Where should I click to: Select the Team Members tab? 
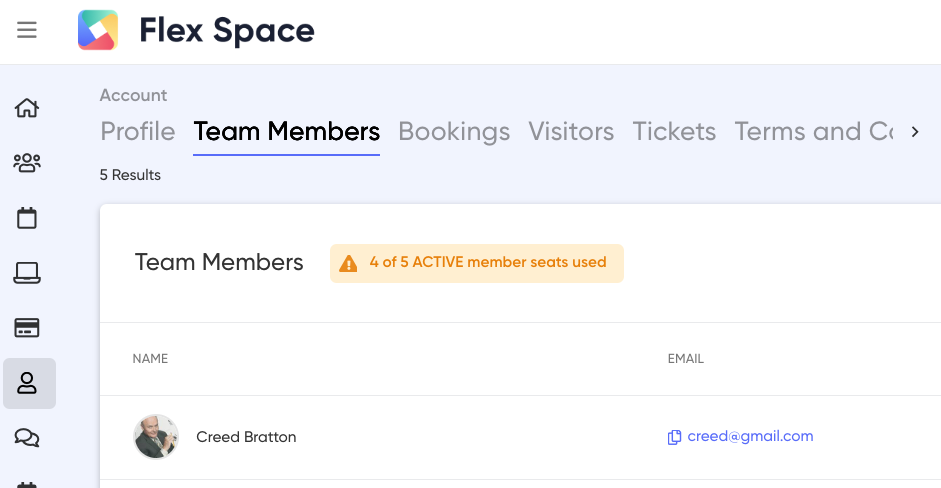tap(286, 131)
